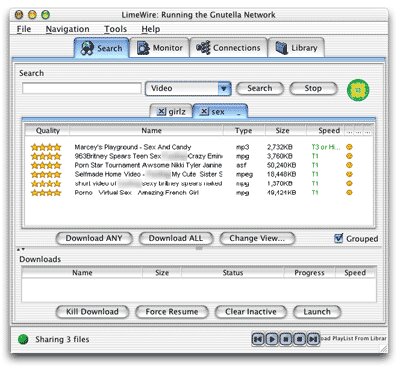Click the Search button
Screen dimensions: 400x368
point(260,89)
